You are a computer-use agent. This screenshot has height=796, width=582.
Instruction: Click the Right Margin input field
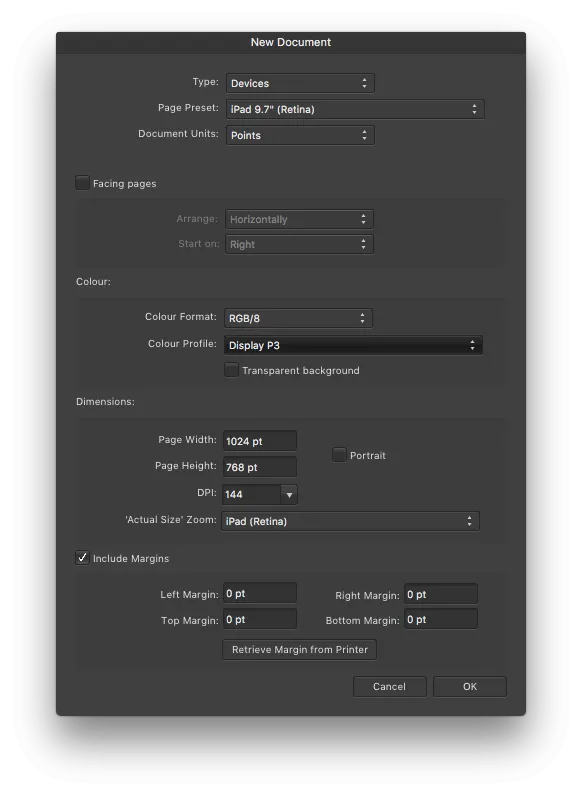(441, 594)
